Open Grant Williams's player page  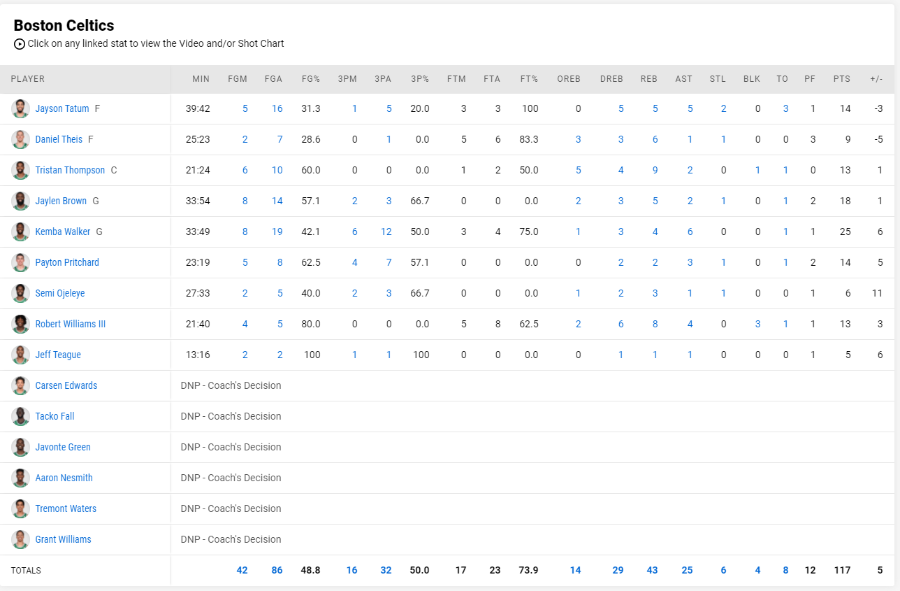(63, 539)
